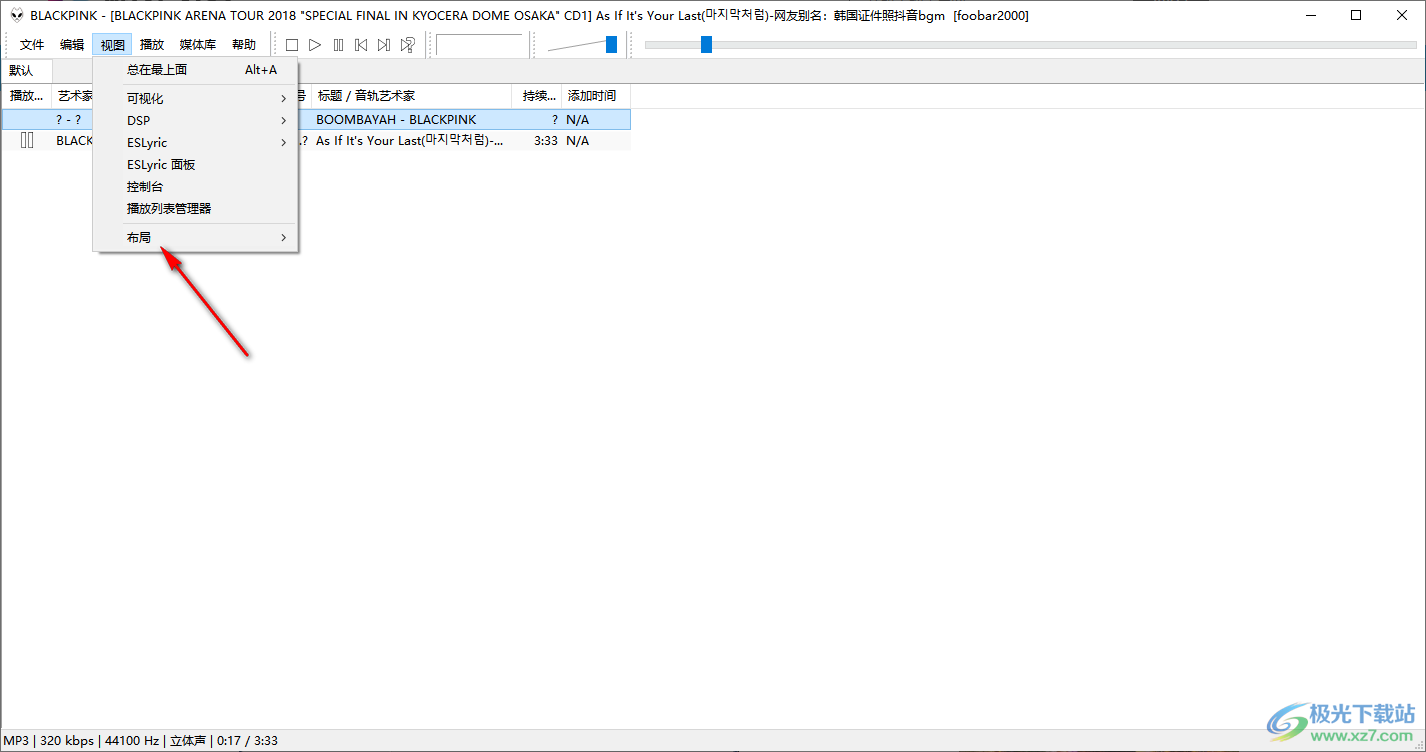This screenshot has width=1426, height=752.
Task: Sort by the 持续… duration column header
Action: coord(538,96)
